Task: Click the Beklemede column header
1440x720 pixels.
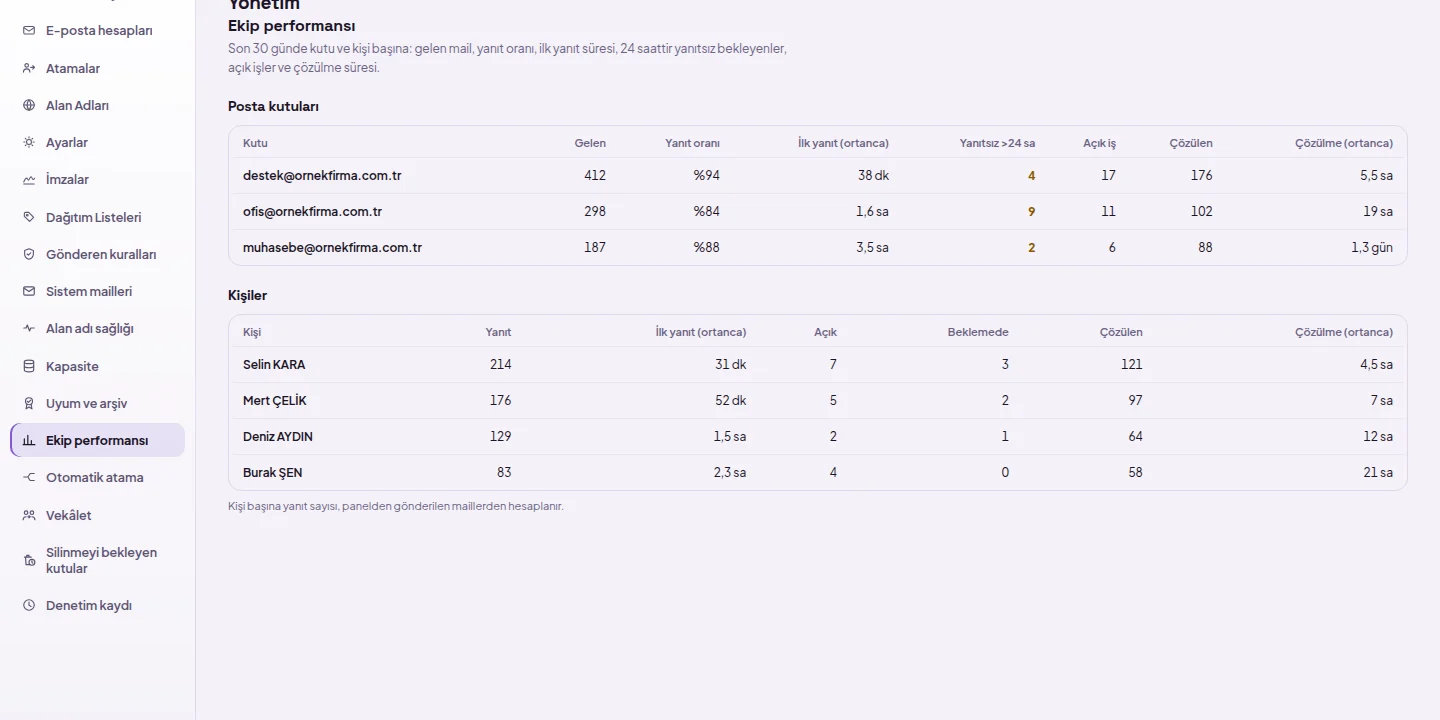Action: point(978,332)
